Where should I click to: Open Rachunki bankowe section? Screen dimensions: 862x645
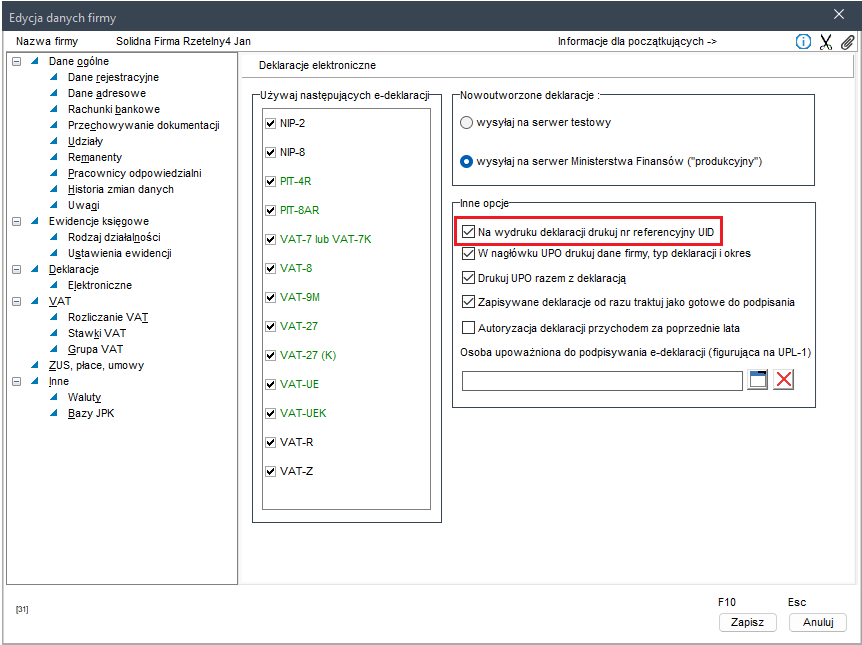click(x=114, y=109)
